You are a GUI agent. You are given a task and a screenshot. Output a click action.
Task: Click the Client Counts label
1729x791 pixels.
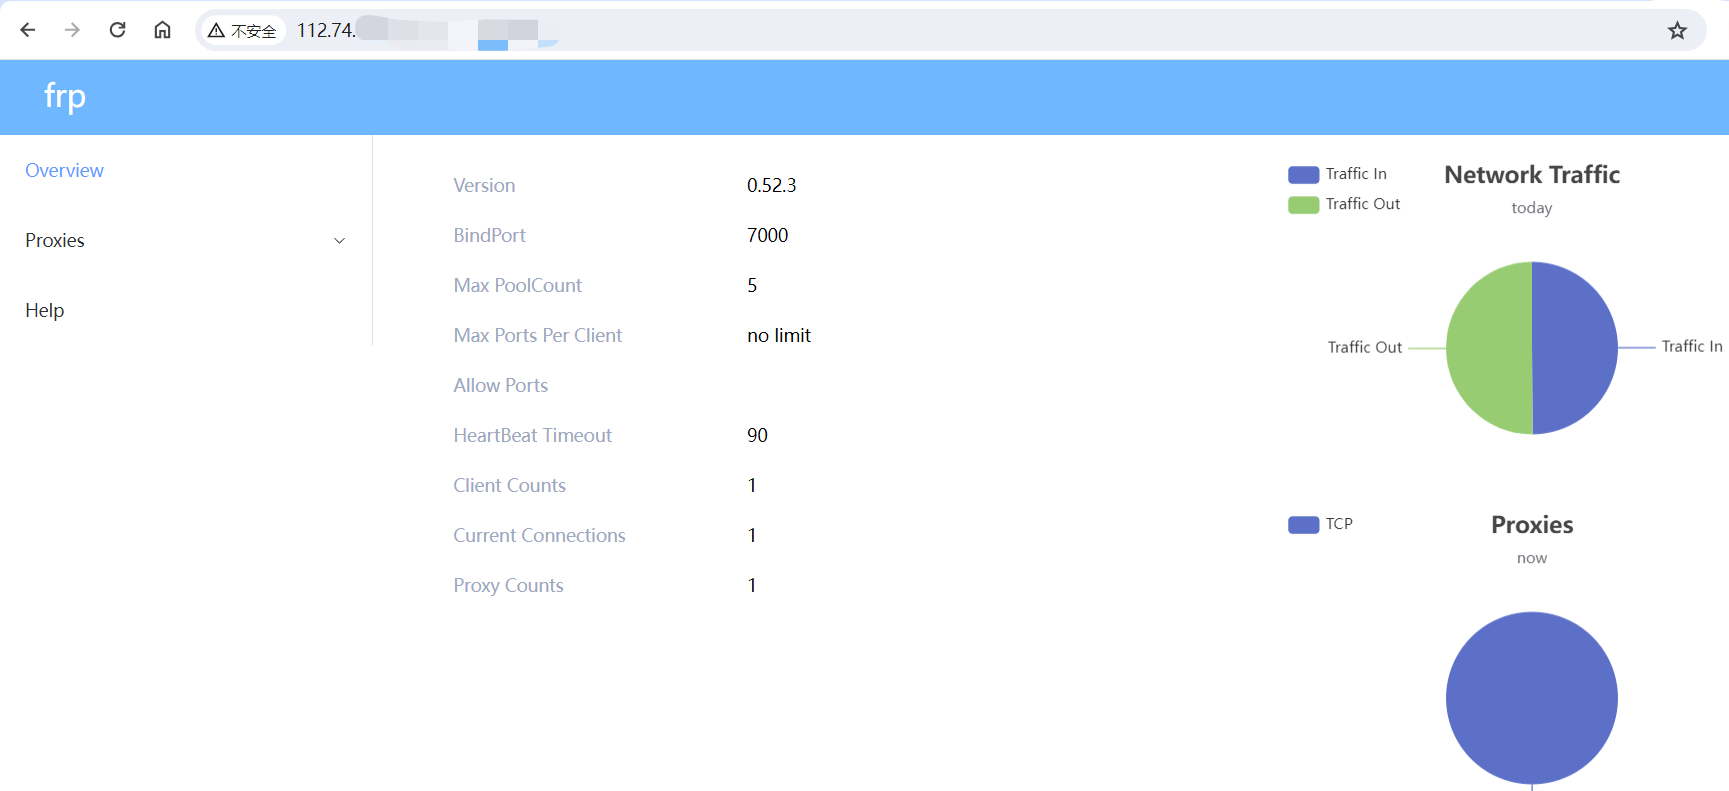coord(509,485)
